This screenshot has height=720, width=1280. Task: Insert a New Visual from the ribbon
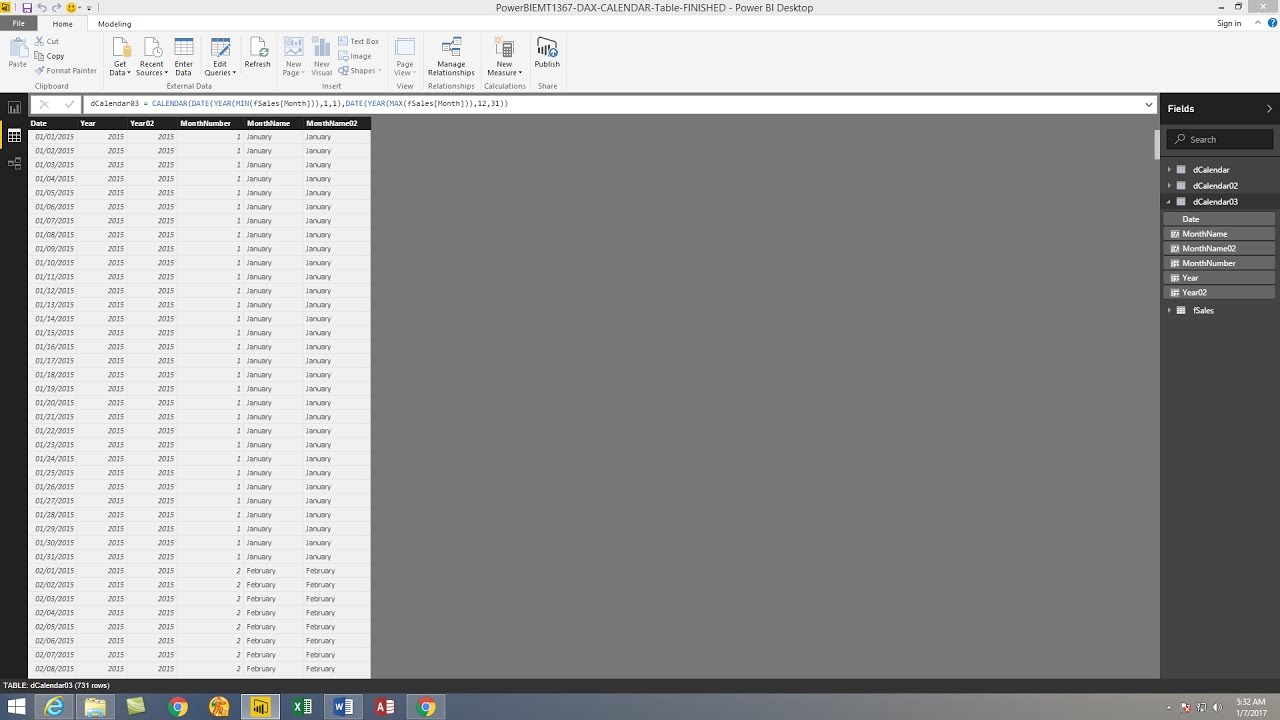(x=321, y=57)
